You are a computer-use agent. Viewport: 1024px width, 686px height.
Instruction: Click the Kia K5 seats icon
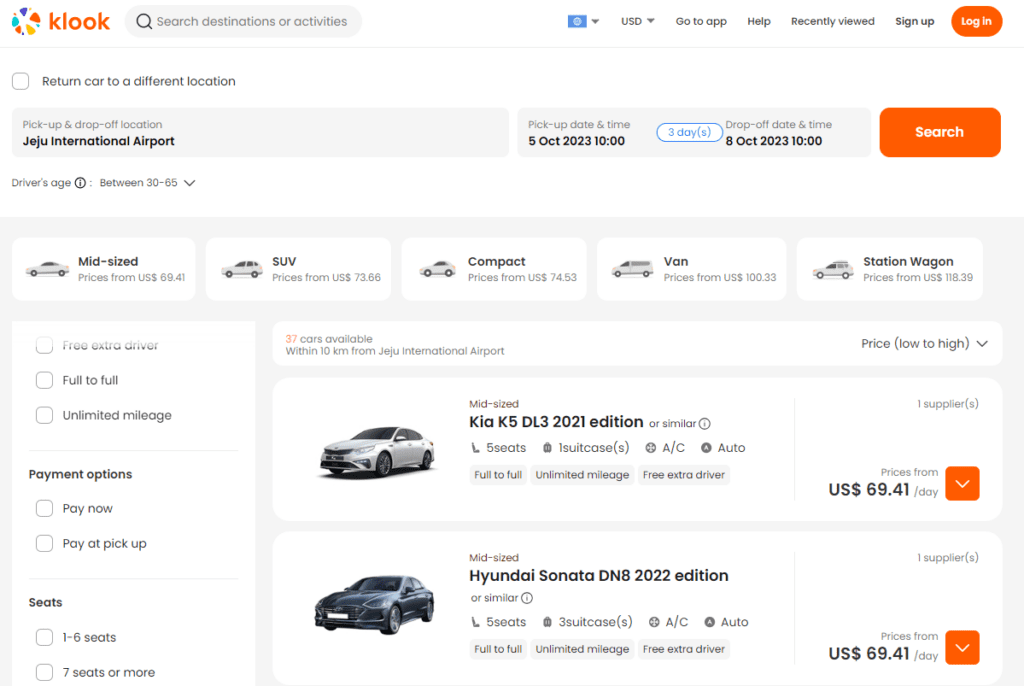(475, 448)
